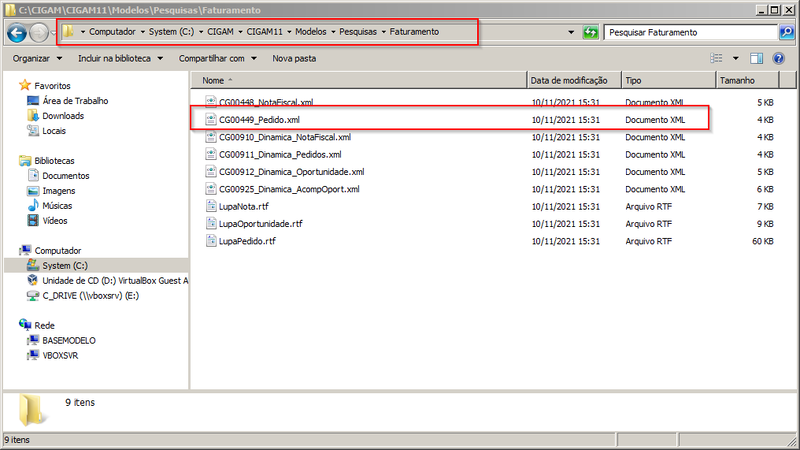Screen dimensions: 800x450
Task: Select file CG00912_Dinamica_Oportunidade.xml
Action: (x=291, y=172)
